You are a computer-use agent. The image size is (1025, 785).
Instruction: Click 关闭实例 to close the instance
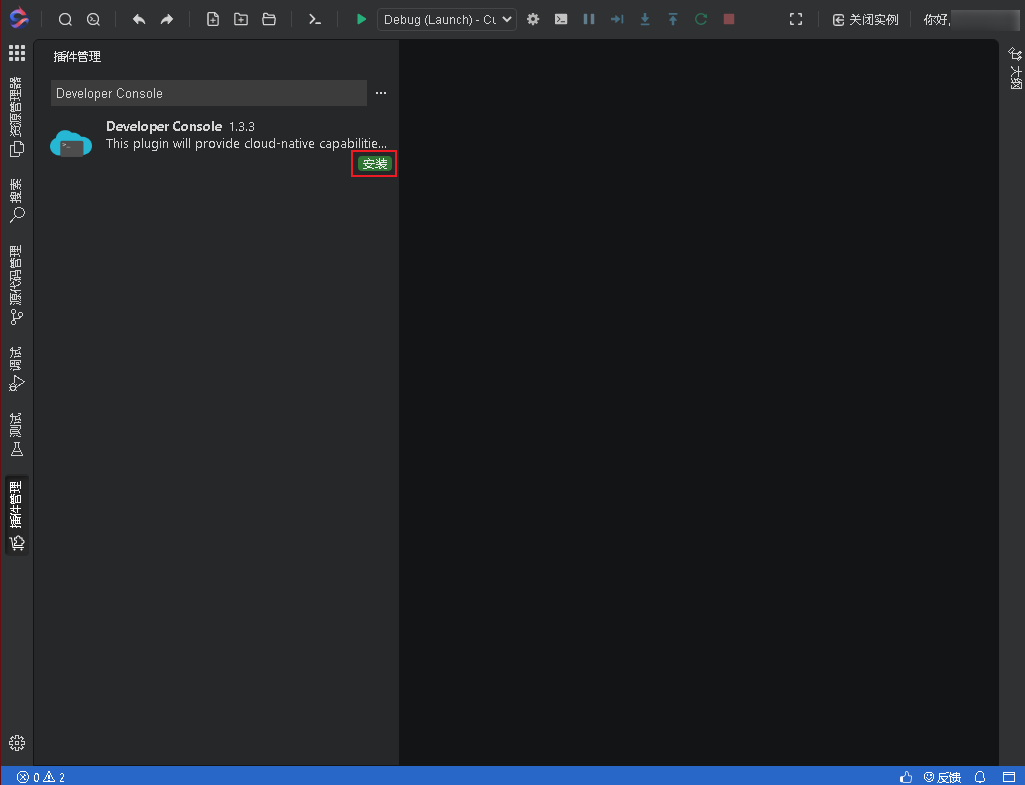tap(865, 20)
